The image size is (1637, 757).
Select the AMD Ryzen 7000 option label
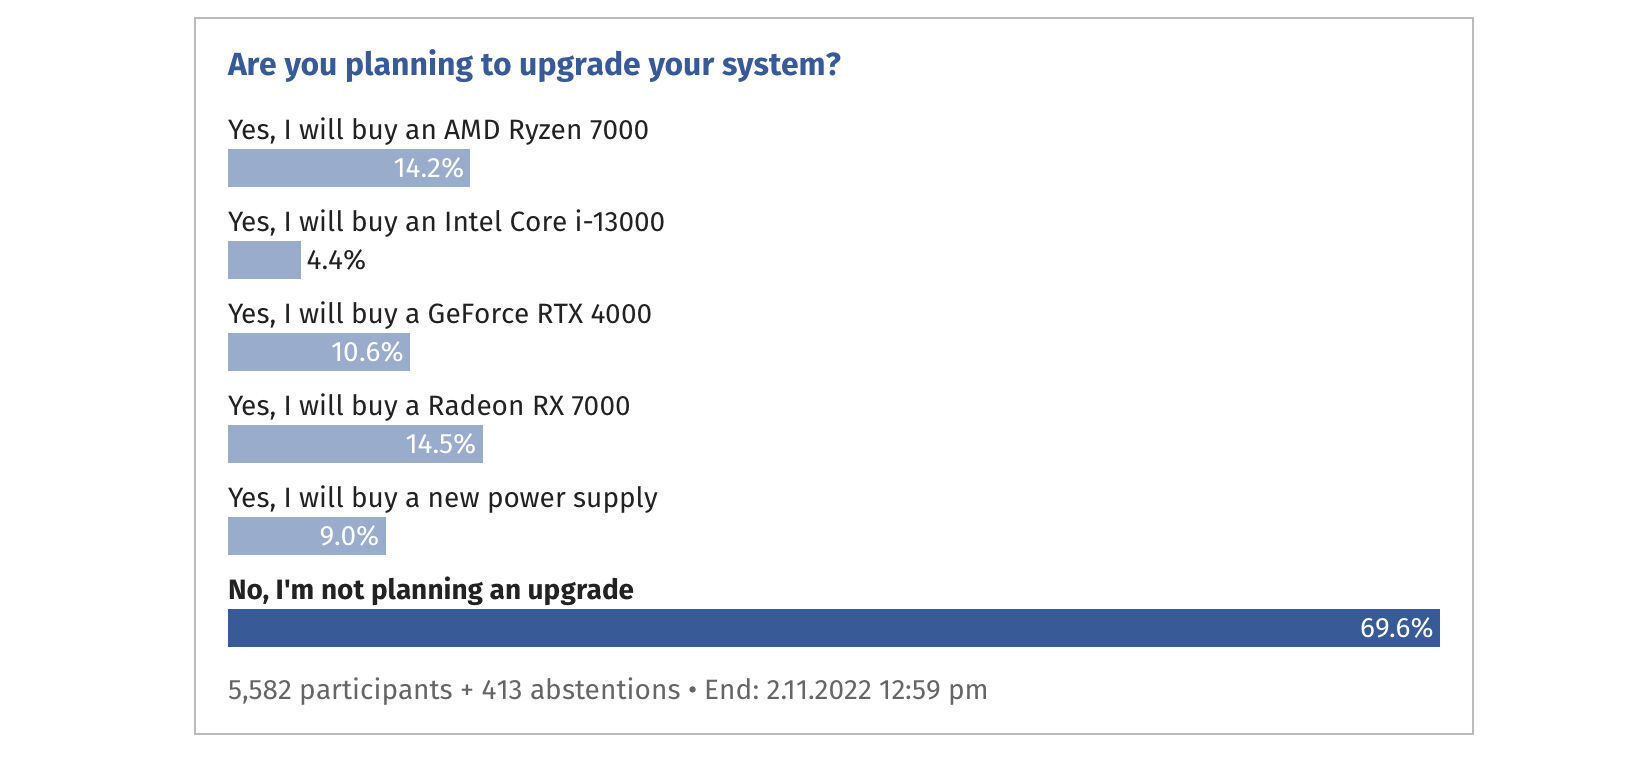coord(438,130)
